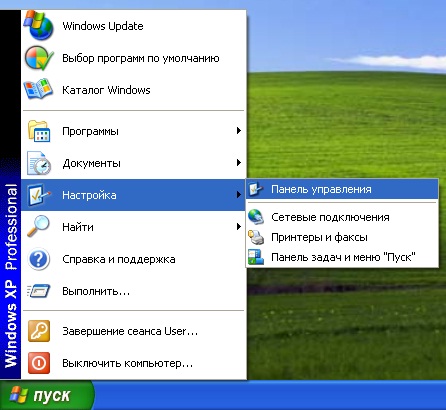Expand the Найти submenu arrow
446x410 pixels.
[x=238, y=227]
